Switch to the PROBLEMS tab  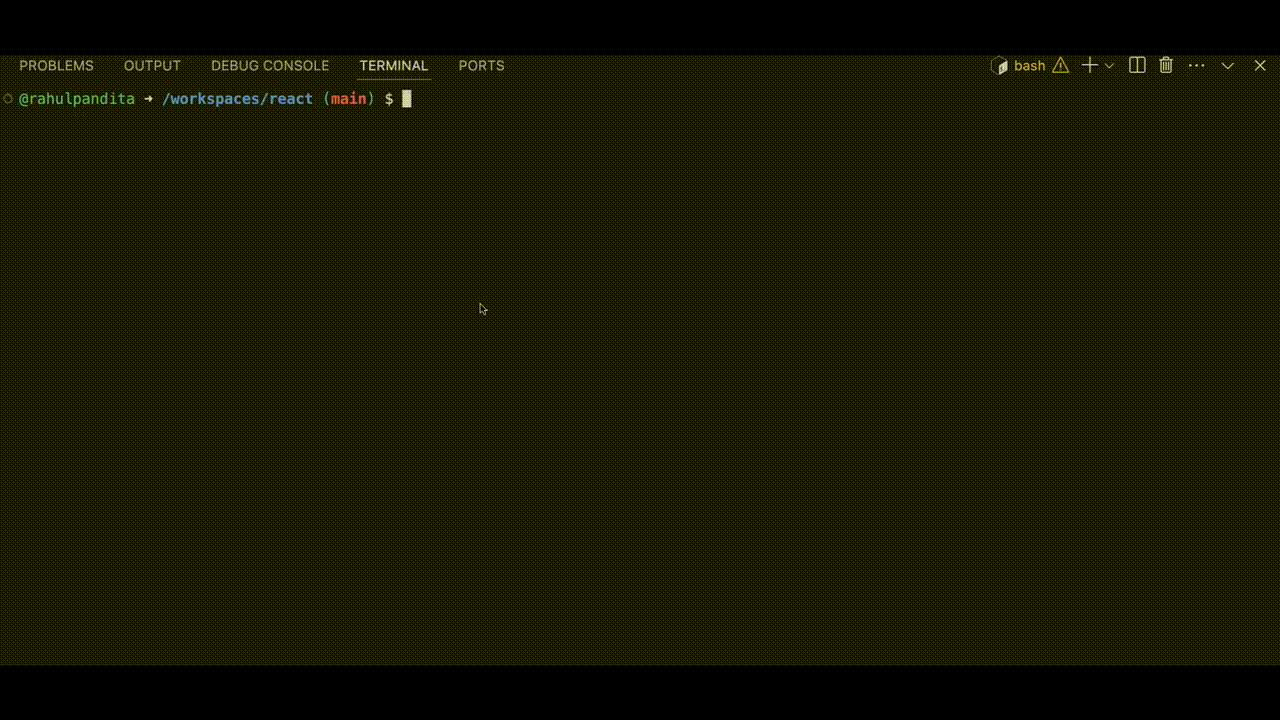click(56, 66)
